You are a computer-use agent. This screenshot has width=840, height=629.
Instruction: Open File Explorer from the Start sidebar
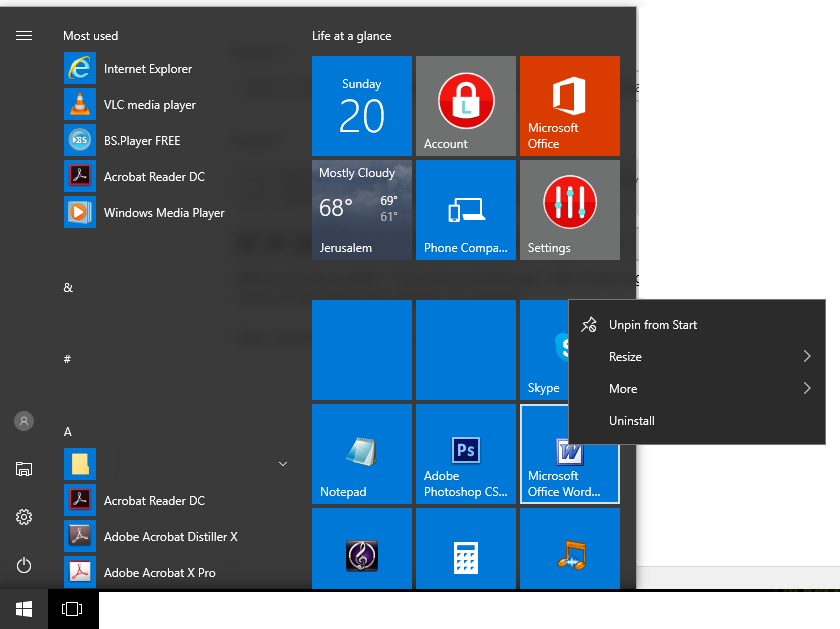[x=24, y=469]
